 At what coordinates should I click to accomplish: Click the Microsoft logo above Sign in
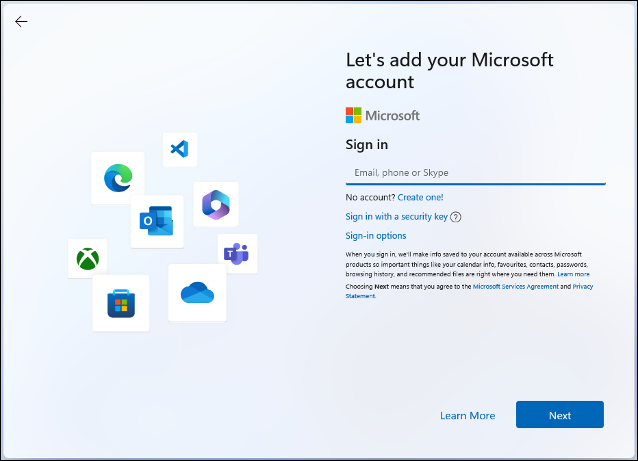382,115
